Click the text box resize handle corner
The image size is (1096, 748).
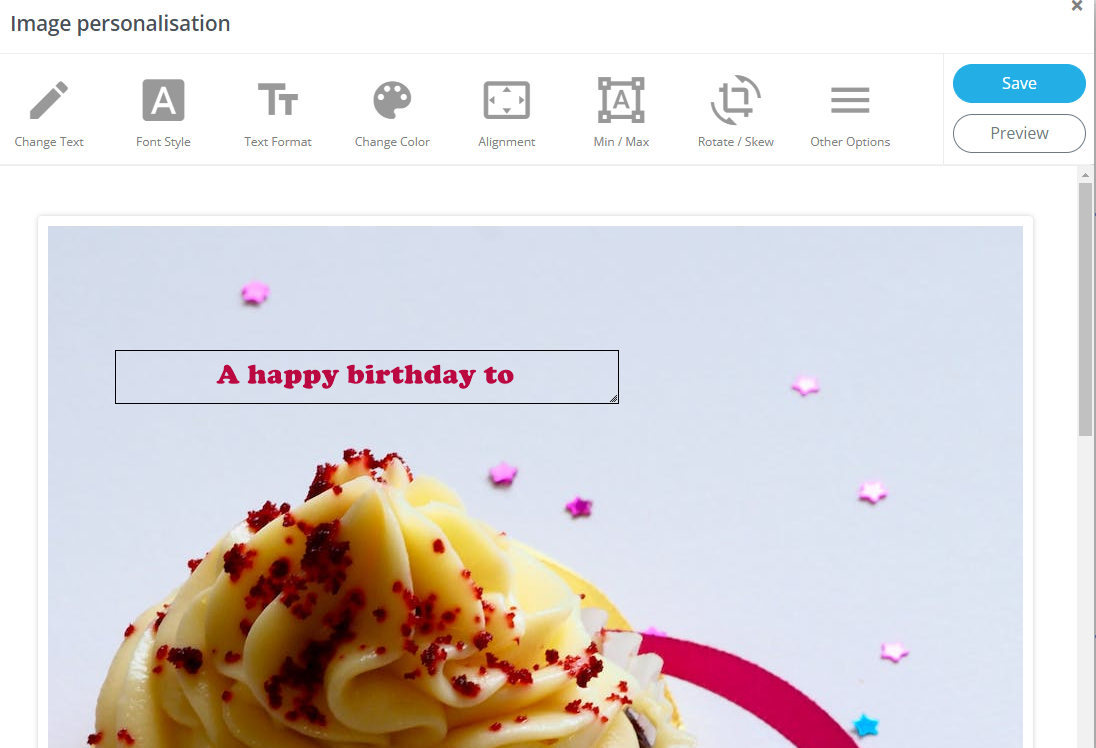(613, 398)
